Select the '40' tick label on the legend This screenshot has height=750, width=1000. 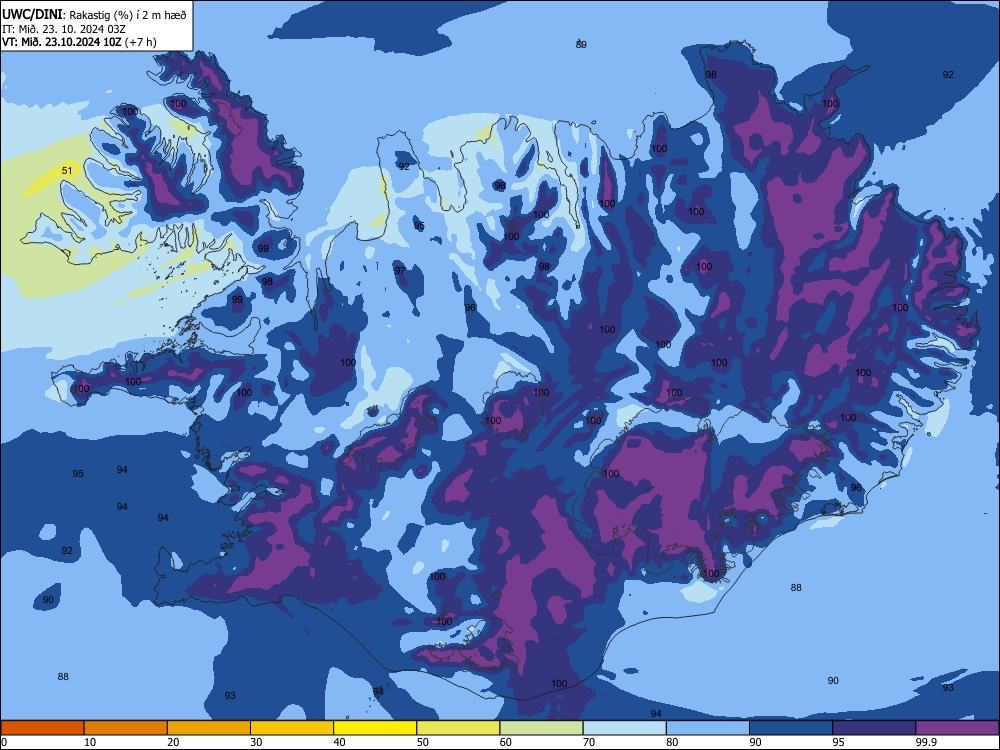[x=339, y=742]
